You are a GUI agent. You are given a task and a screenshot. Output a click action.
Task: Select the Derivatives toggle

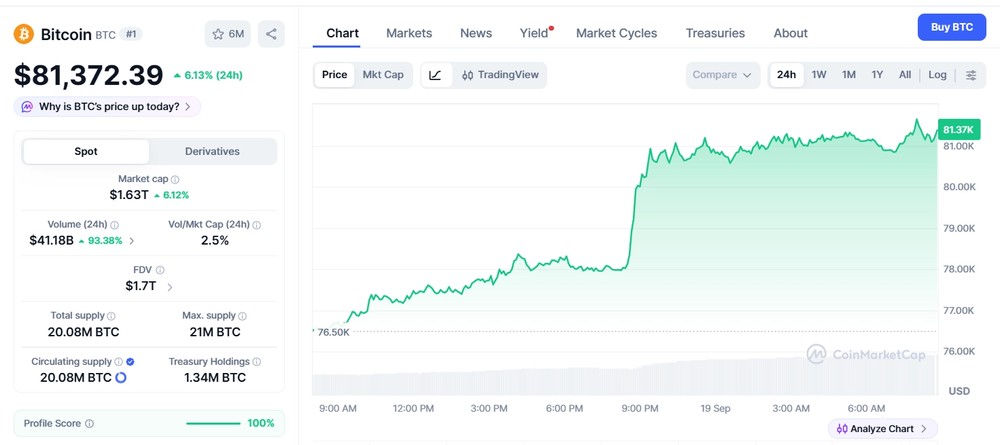(212, 152)
